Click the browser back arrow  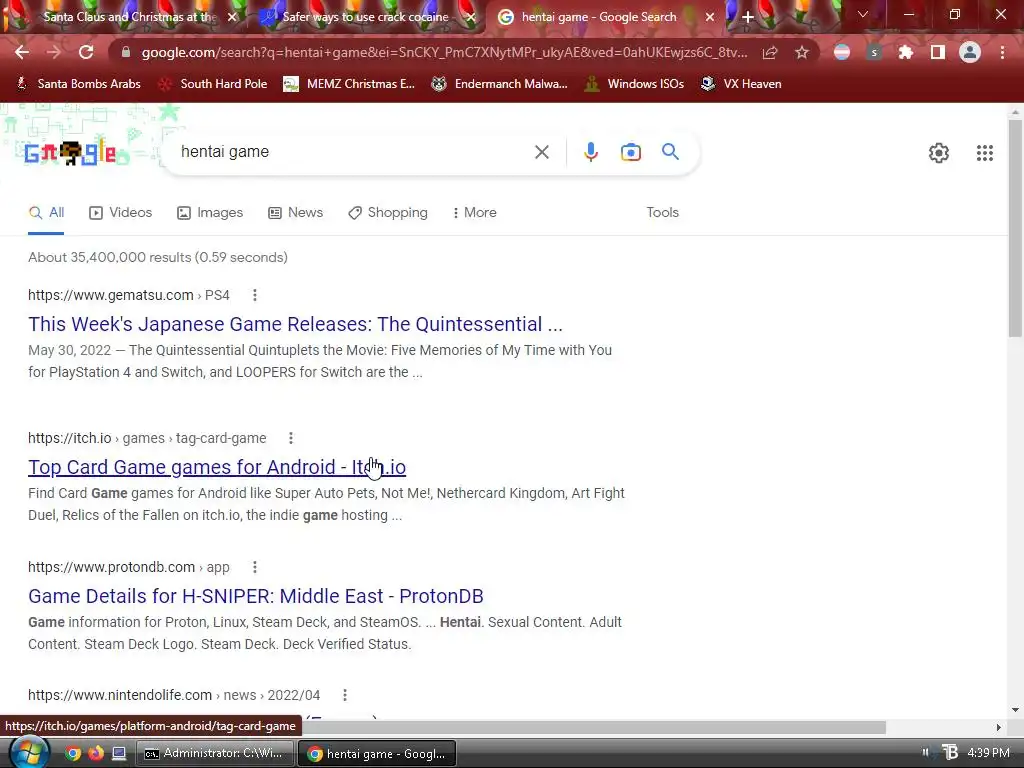[x=22, y=52]
